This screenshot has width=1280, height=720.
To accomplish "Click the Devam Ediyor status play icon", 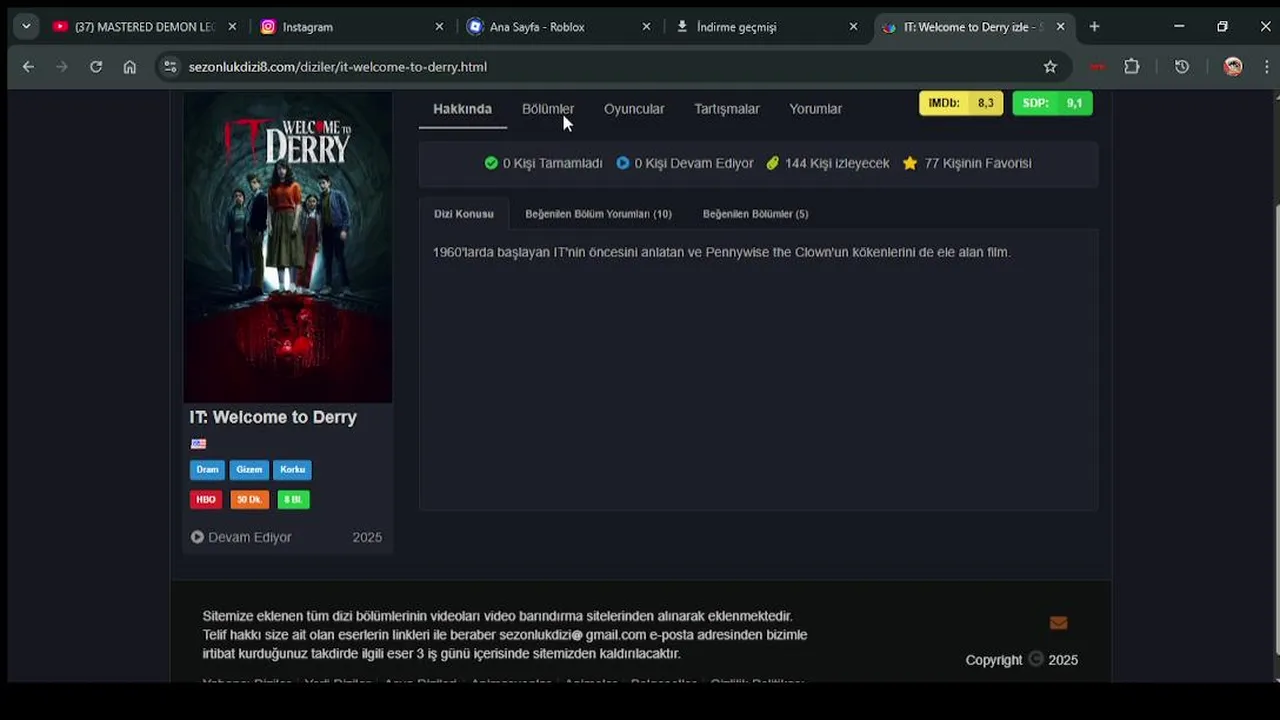I will click(197, 537).
